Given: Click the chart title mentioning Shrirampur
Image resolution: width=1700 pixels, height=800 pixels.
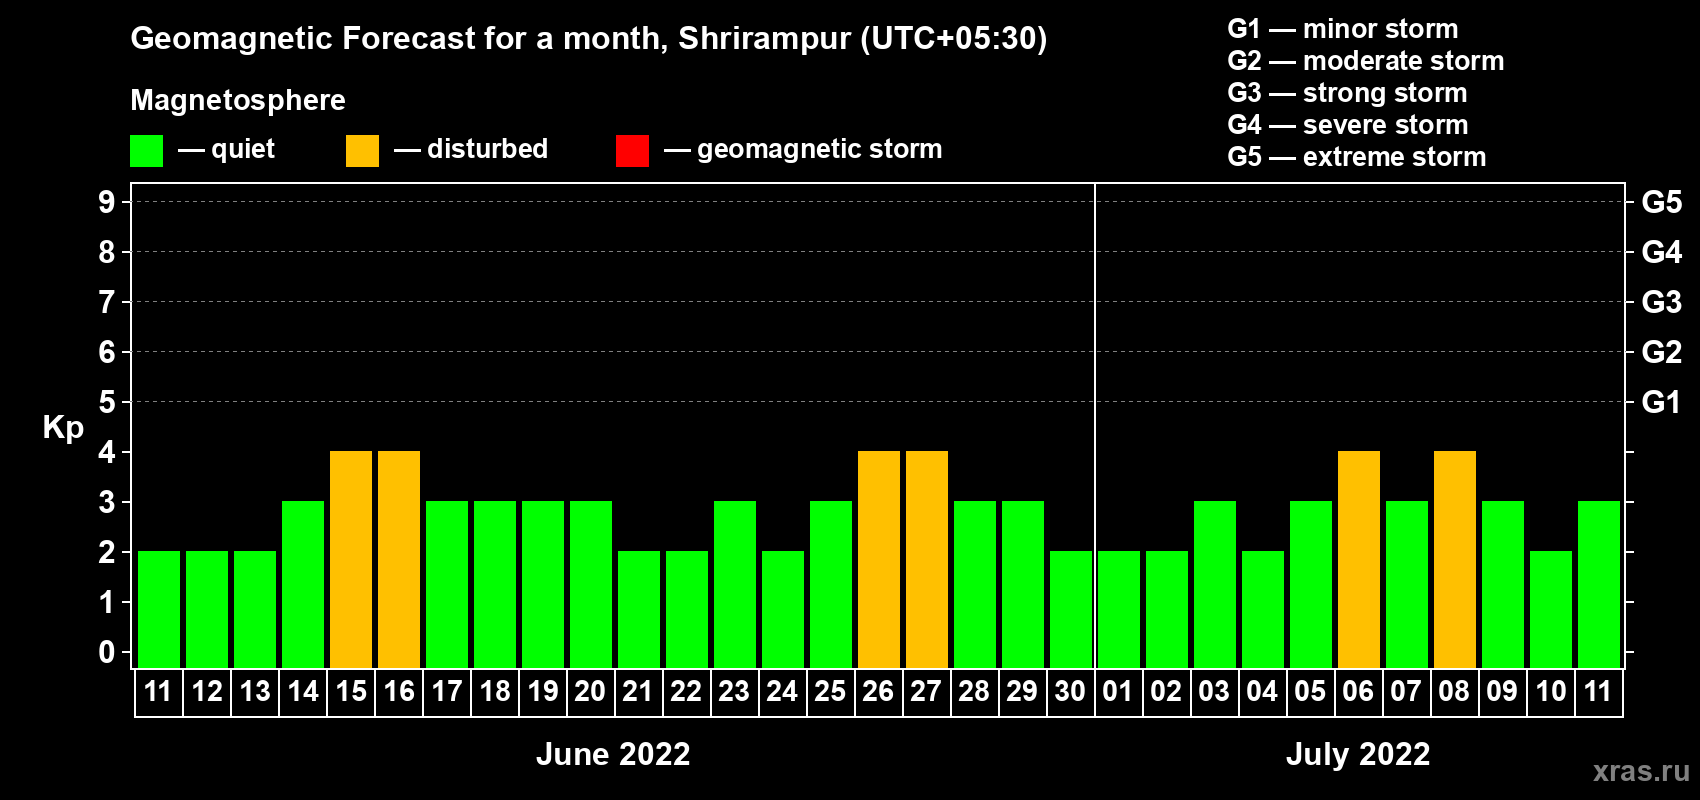Looking at the screenshot, I should click(x=589, y=39).
